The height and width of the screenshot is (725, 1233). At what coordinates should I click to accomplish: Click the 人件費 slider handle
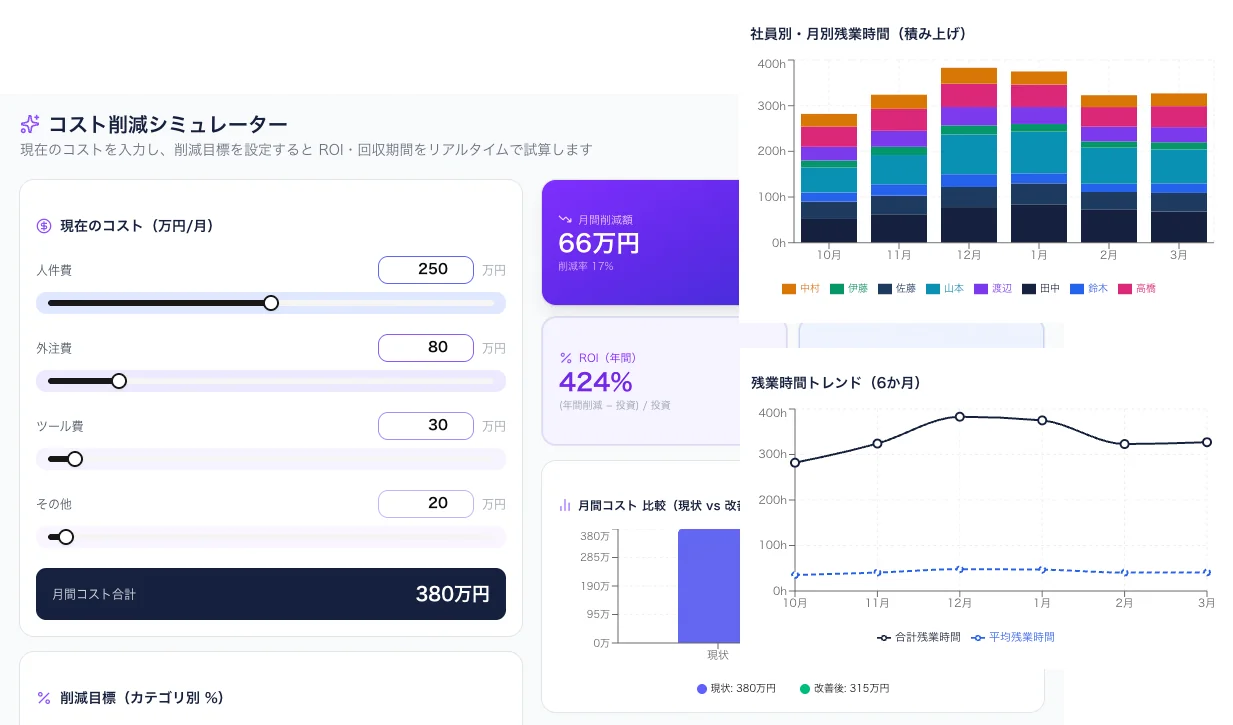[x=271, y=303]
